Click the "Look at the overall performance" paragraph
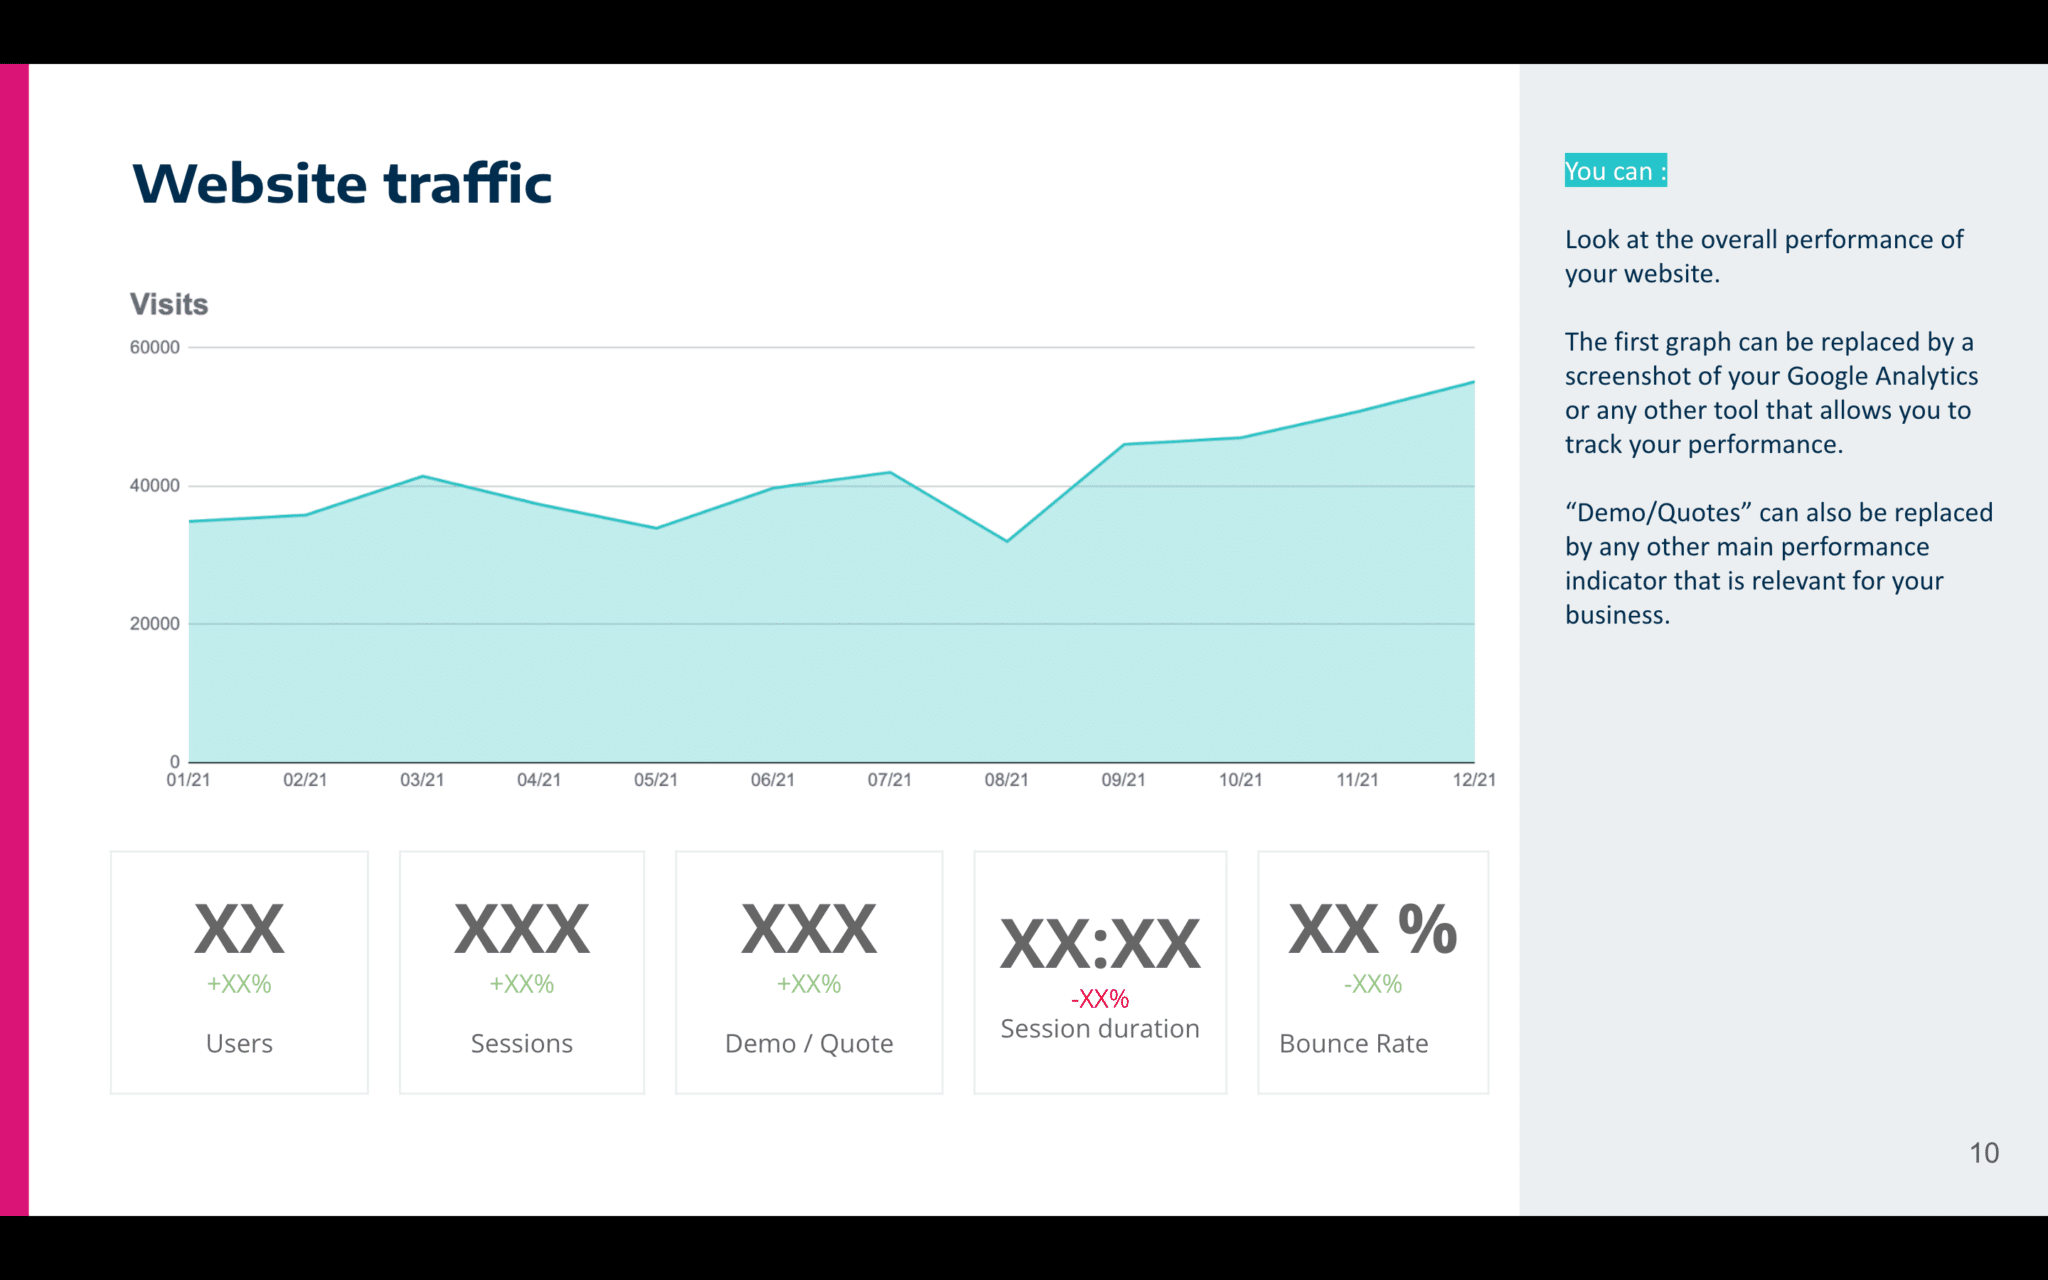The width and height of the screenshot is (2048, 1280). coord(1764,256)
